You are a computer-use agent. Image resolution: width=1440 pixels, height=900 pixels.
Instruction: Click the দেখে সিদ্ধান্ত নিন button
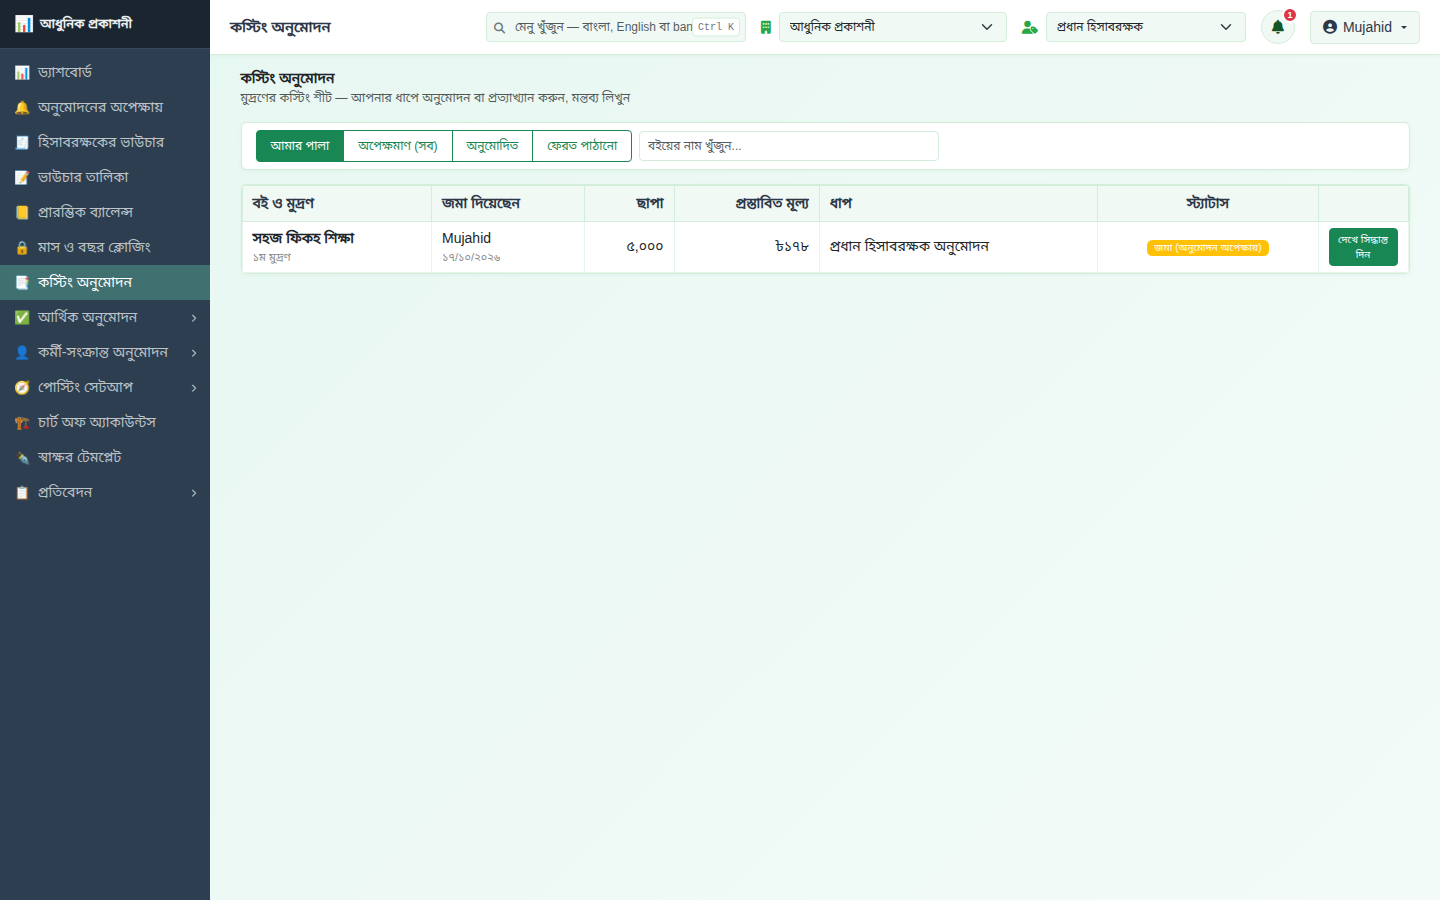point(1363,247)
